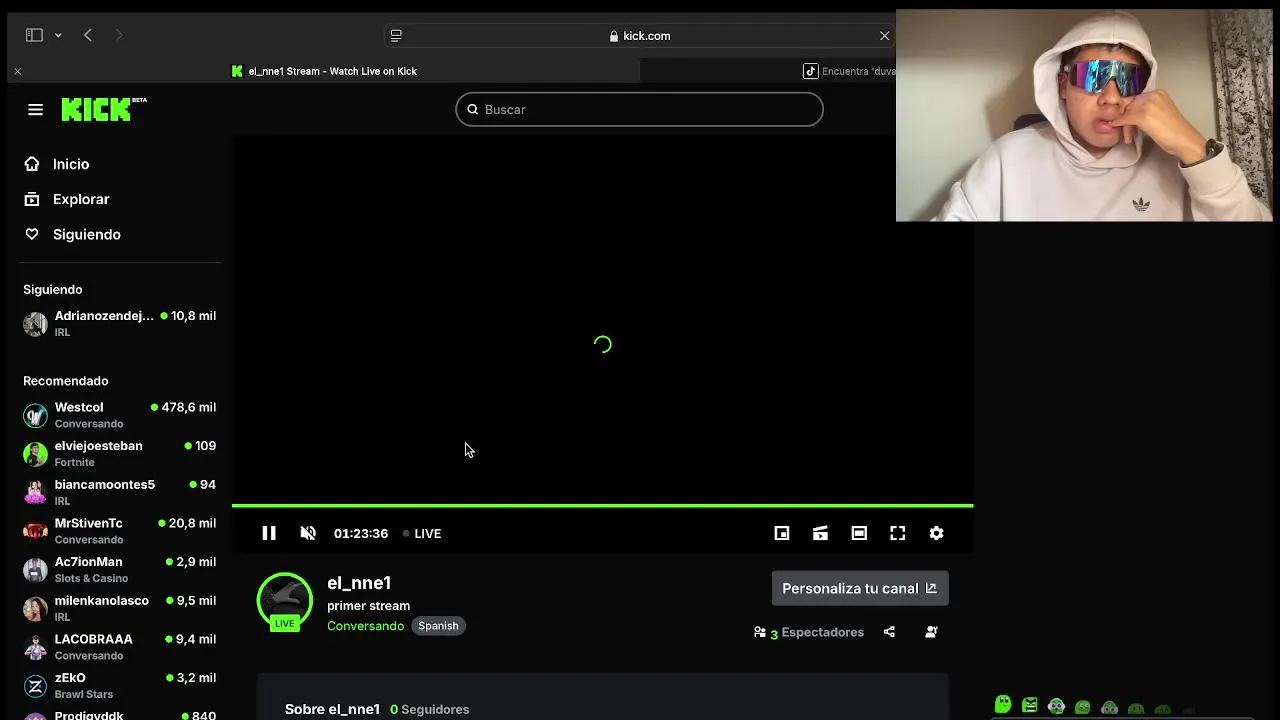Viewport: 1280px width, 720px height.
Task: Open MrStivenTc recommended channel
Action: [120, 531]
